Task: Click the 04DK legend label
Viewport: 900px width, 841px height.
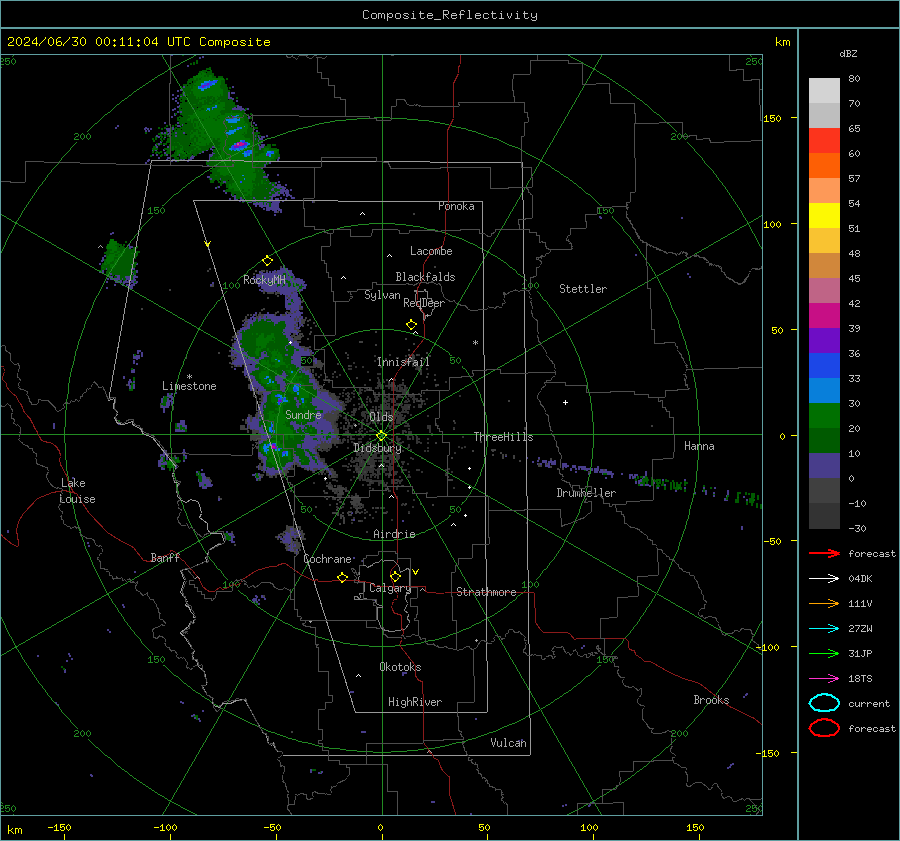Action: tap(860, 579)
